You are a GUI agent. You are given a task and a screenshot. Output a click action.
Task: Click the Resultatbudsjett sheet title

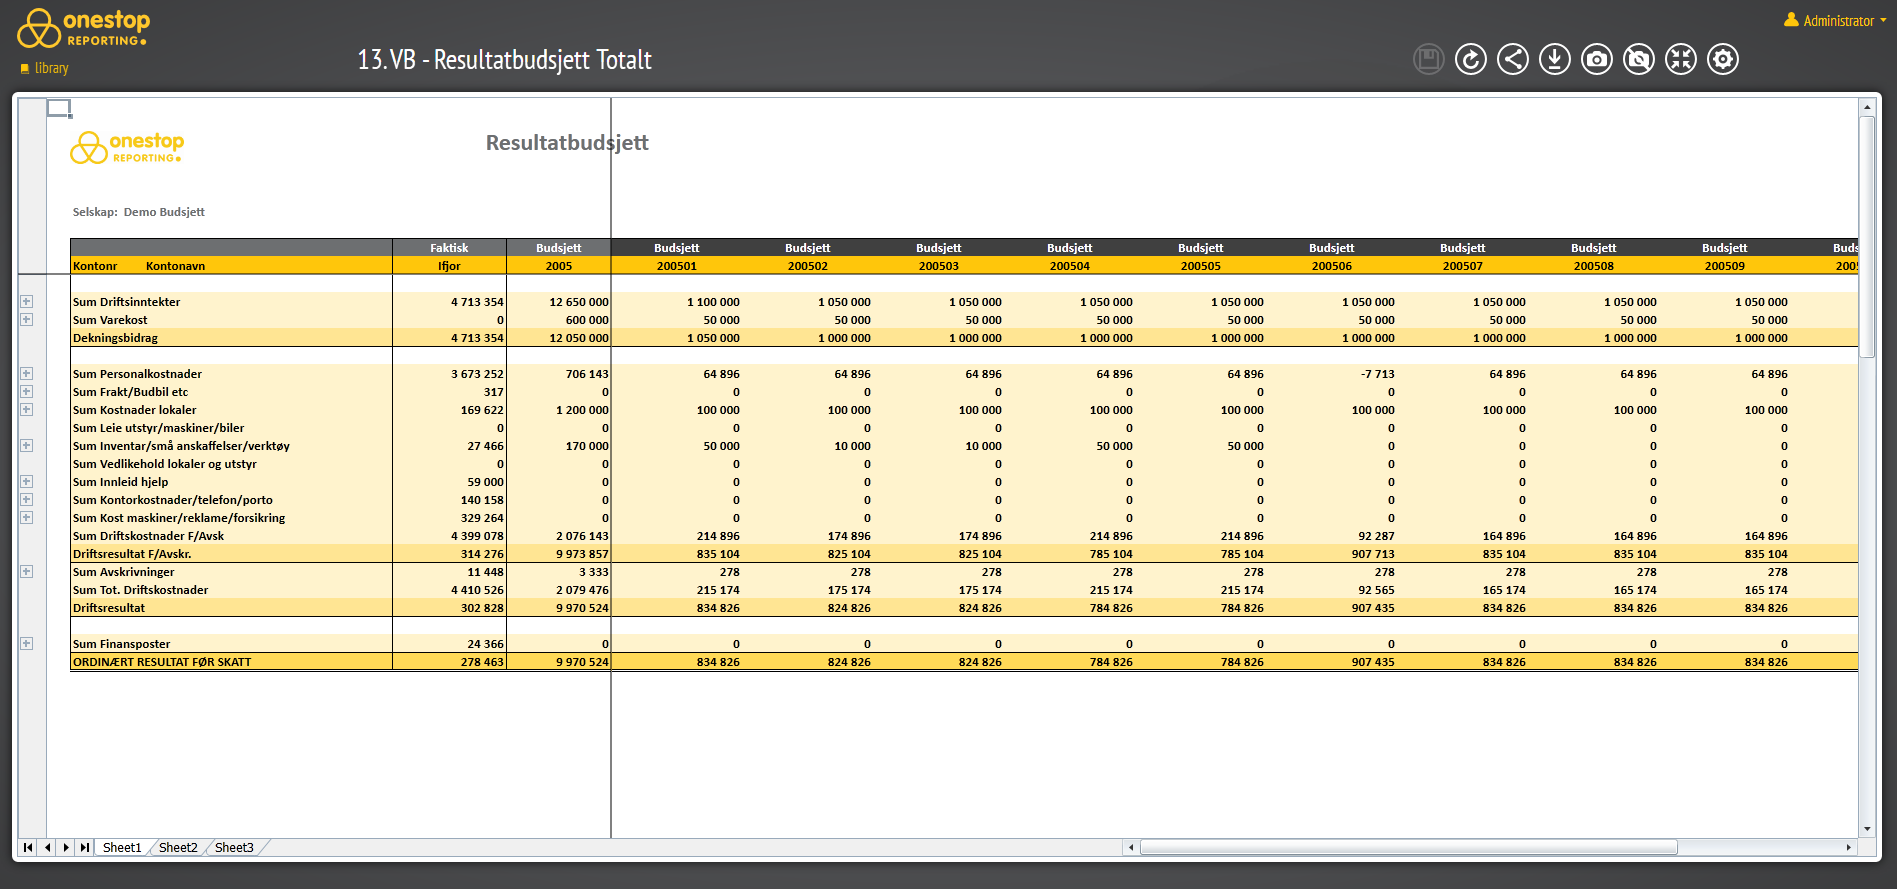pos(567,143)
